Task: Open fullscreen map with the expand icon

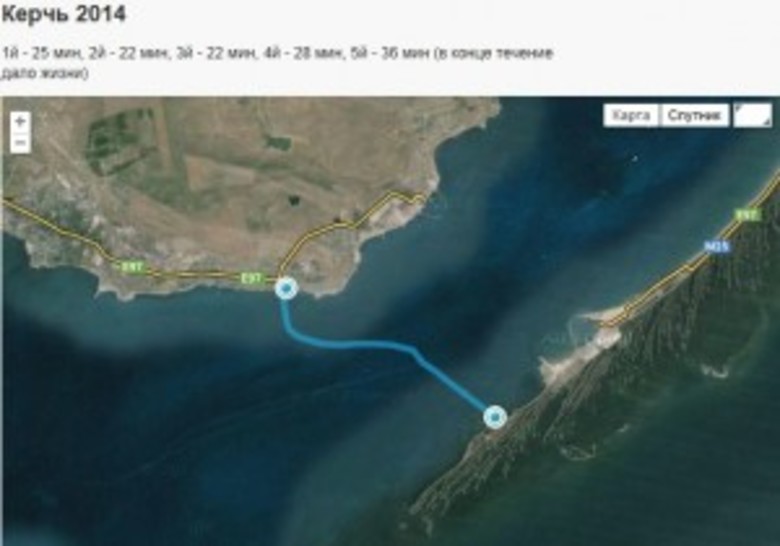Action: pyautogui.click(x=753, y=115)
